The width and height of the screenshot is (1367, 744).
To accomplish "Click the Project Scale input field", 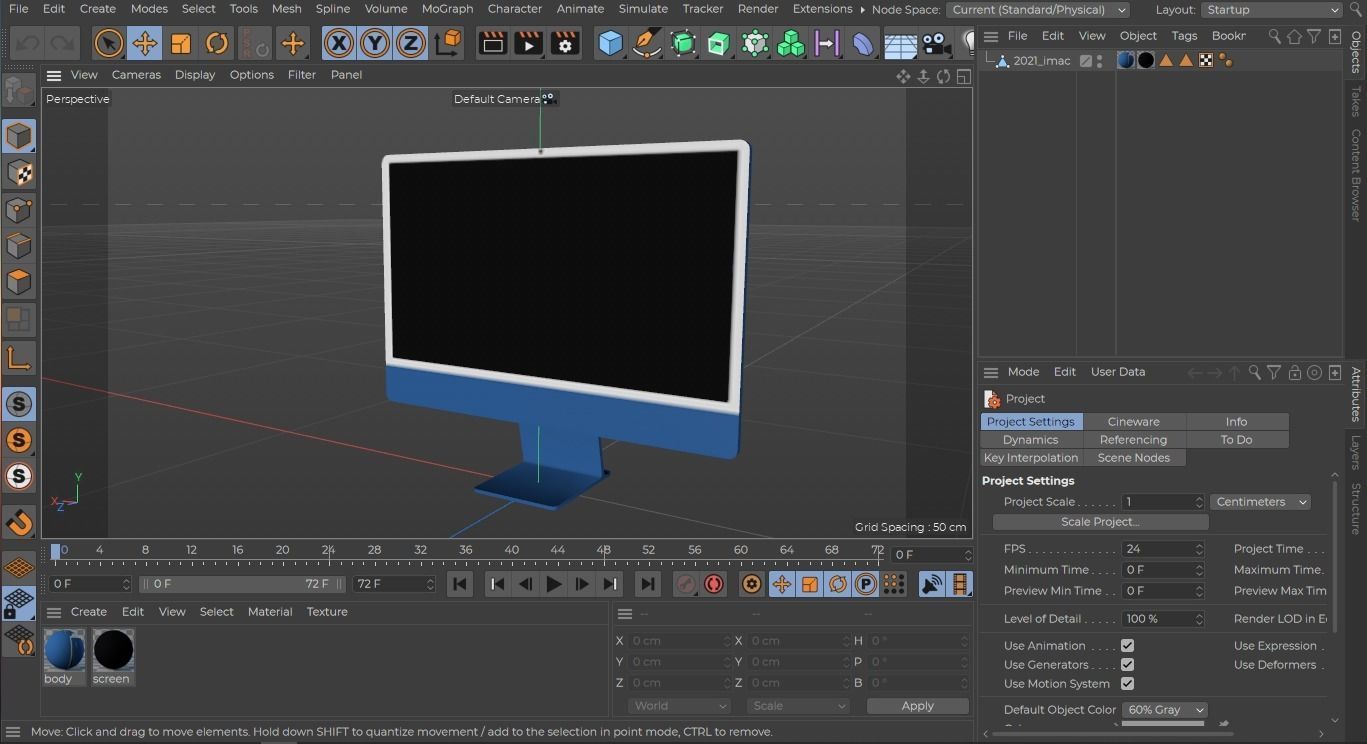I will (x=1162, y=502).
